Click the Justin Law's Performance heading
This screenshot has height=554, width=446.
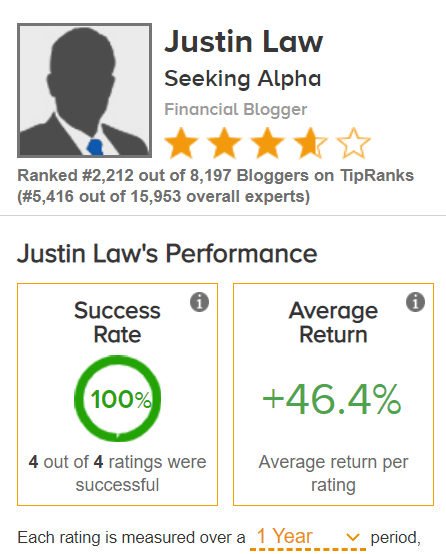coord(167,254)
